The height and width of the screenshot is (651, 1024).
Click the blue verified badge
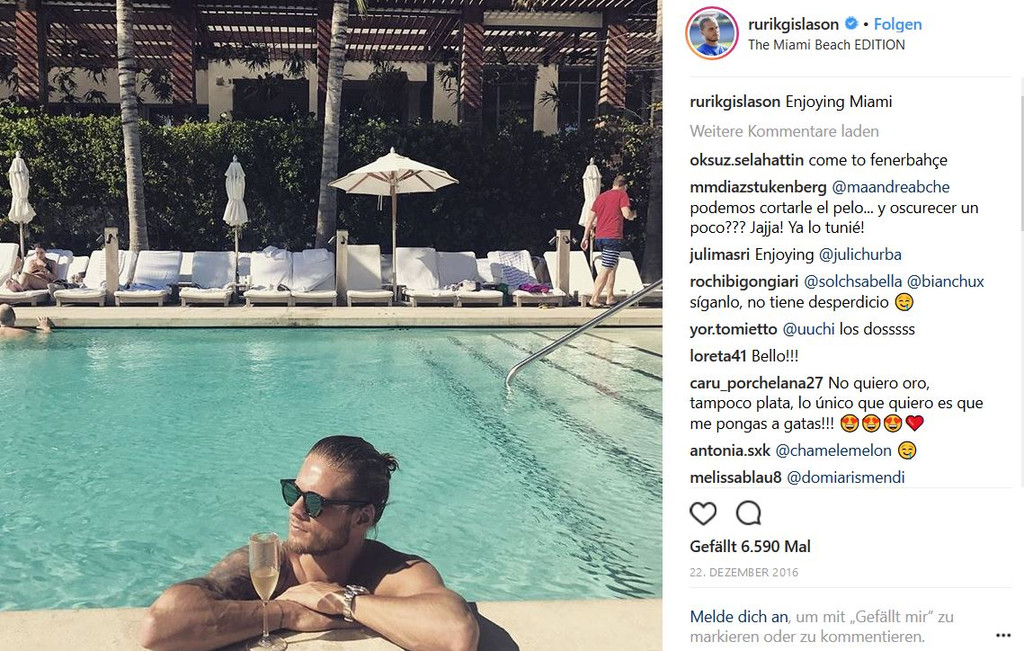(x=851, y=24)
